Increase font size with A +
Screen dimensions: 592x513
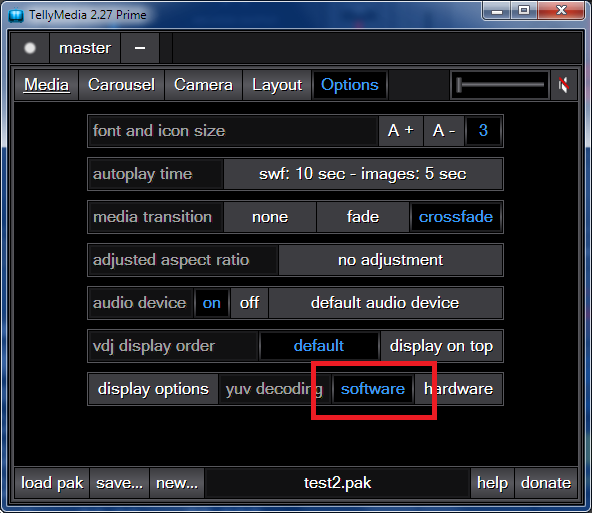401,131
